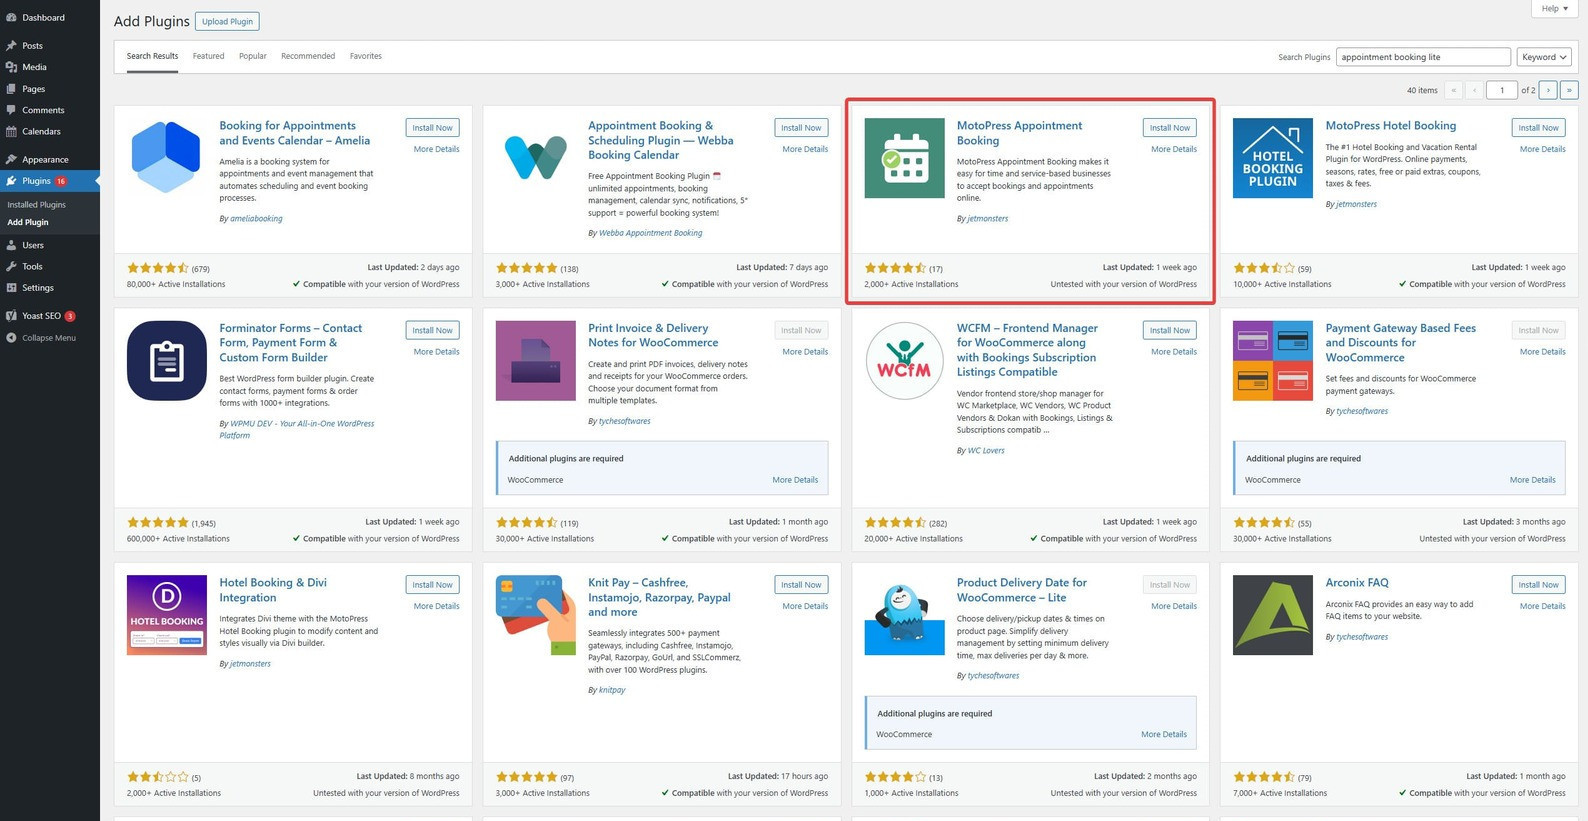
Task: Go to the next results page
Action: [x=1548, y=90]
